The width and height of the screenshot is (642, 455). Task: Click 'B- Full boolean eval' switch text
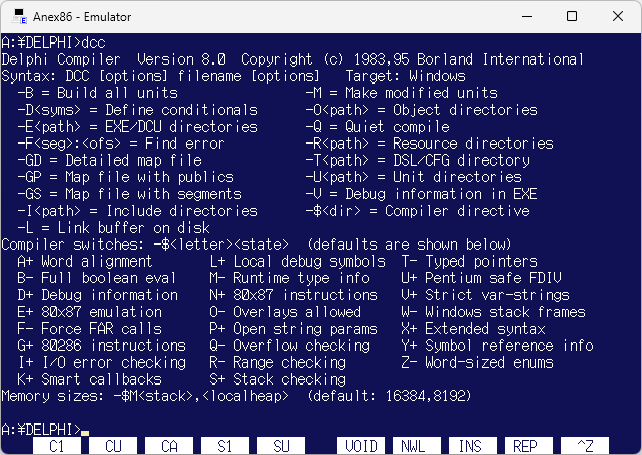tap(97, 278)
